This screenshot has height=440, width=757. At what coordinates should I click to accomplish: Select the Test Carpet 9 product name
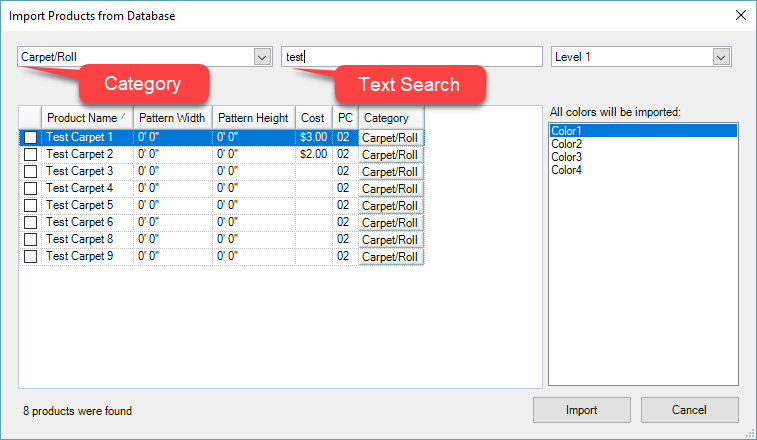click(x=80, y=256)
